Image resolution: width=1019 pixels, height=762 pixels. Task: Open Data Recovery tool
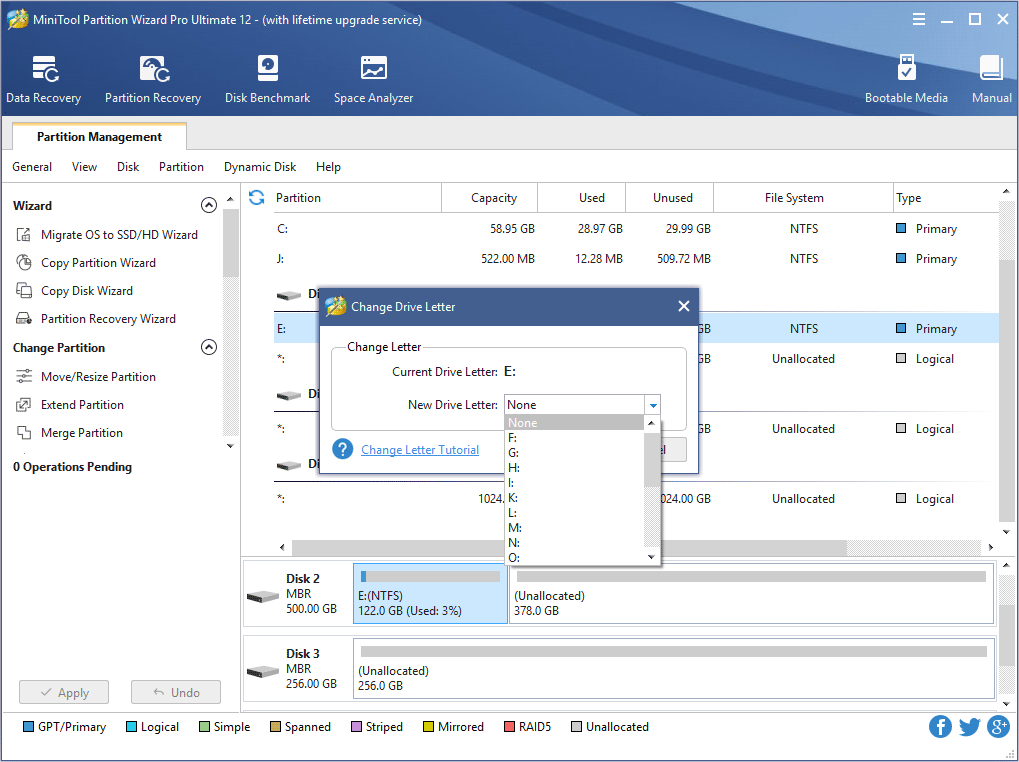click(x=44, y=79)
